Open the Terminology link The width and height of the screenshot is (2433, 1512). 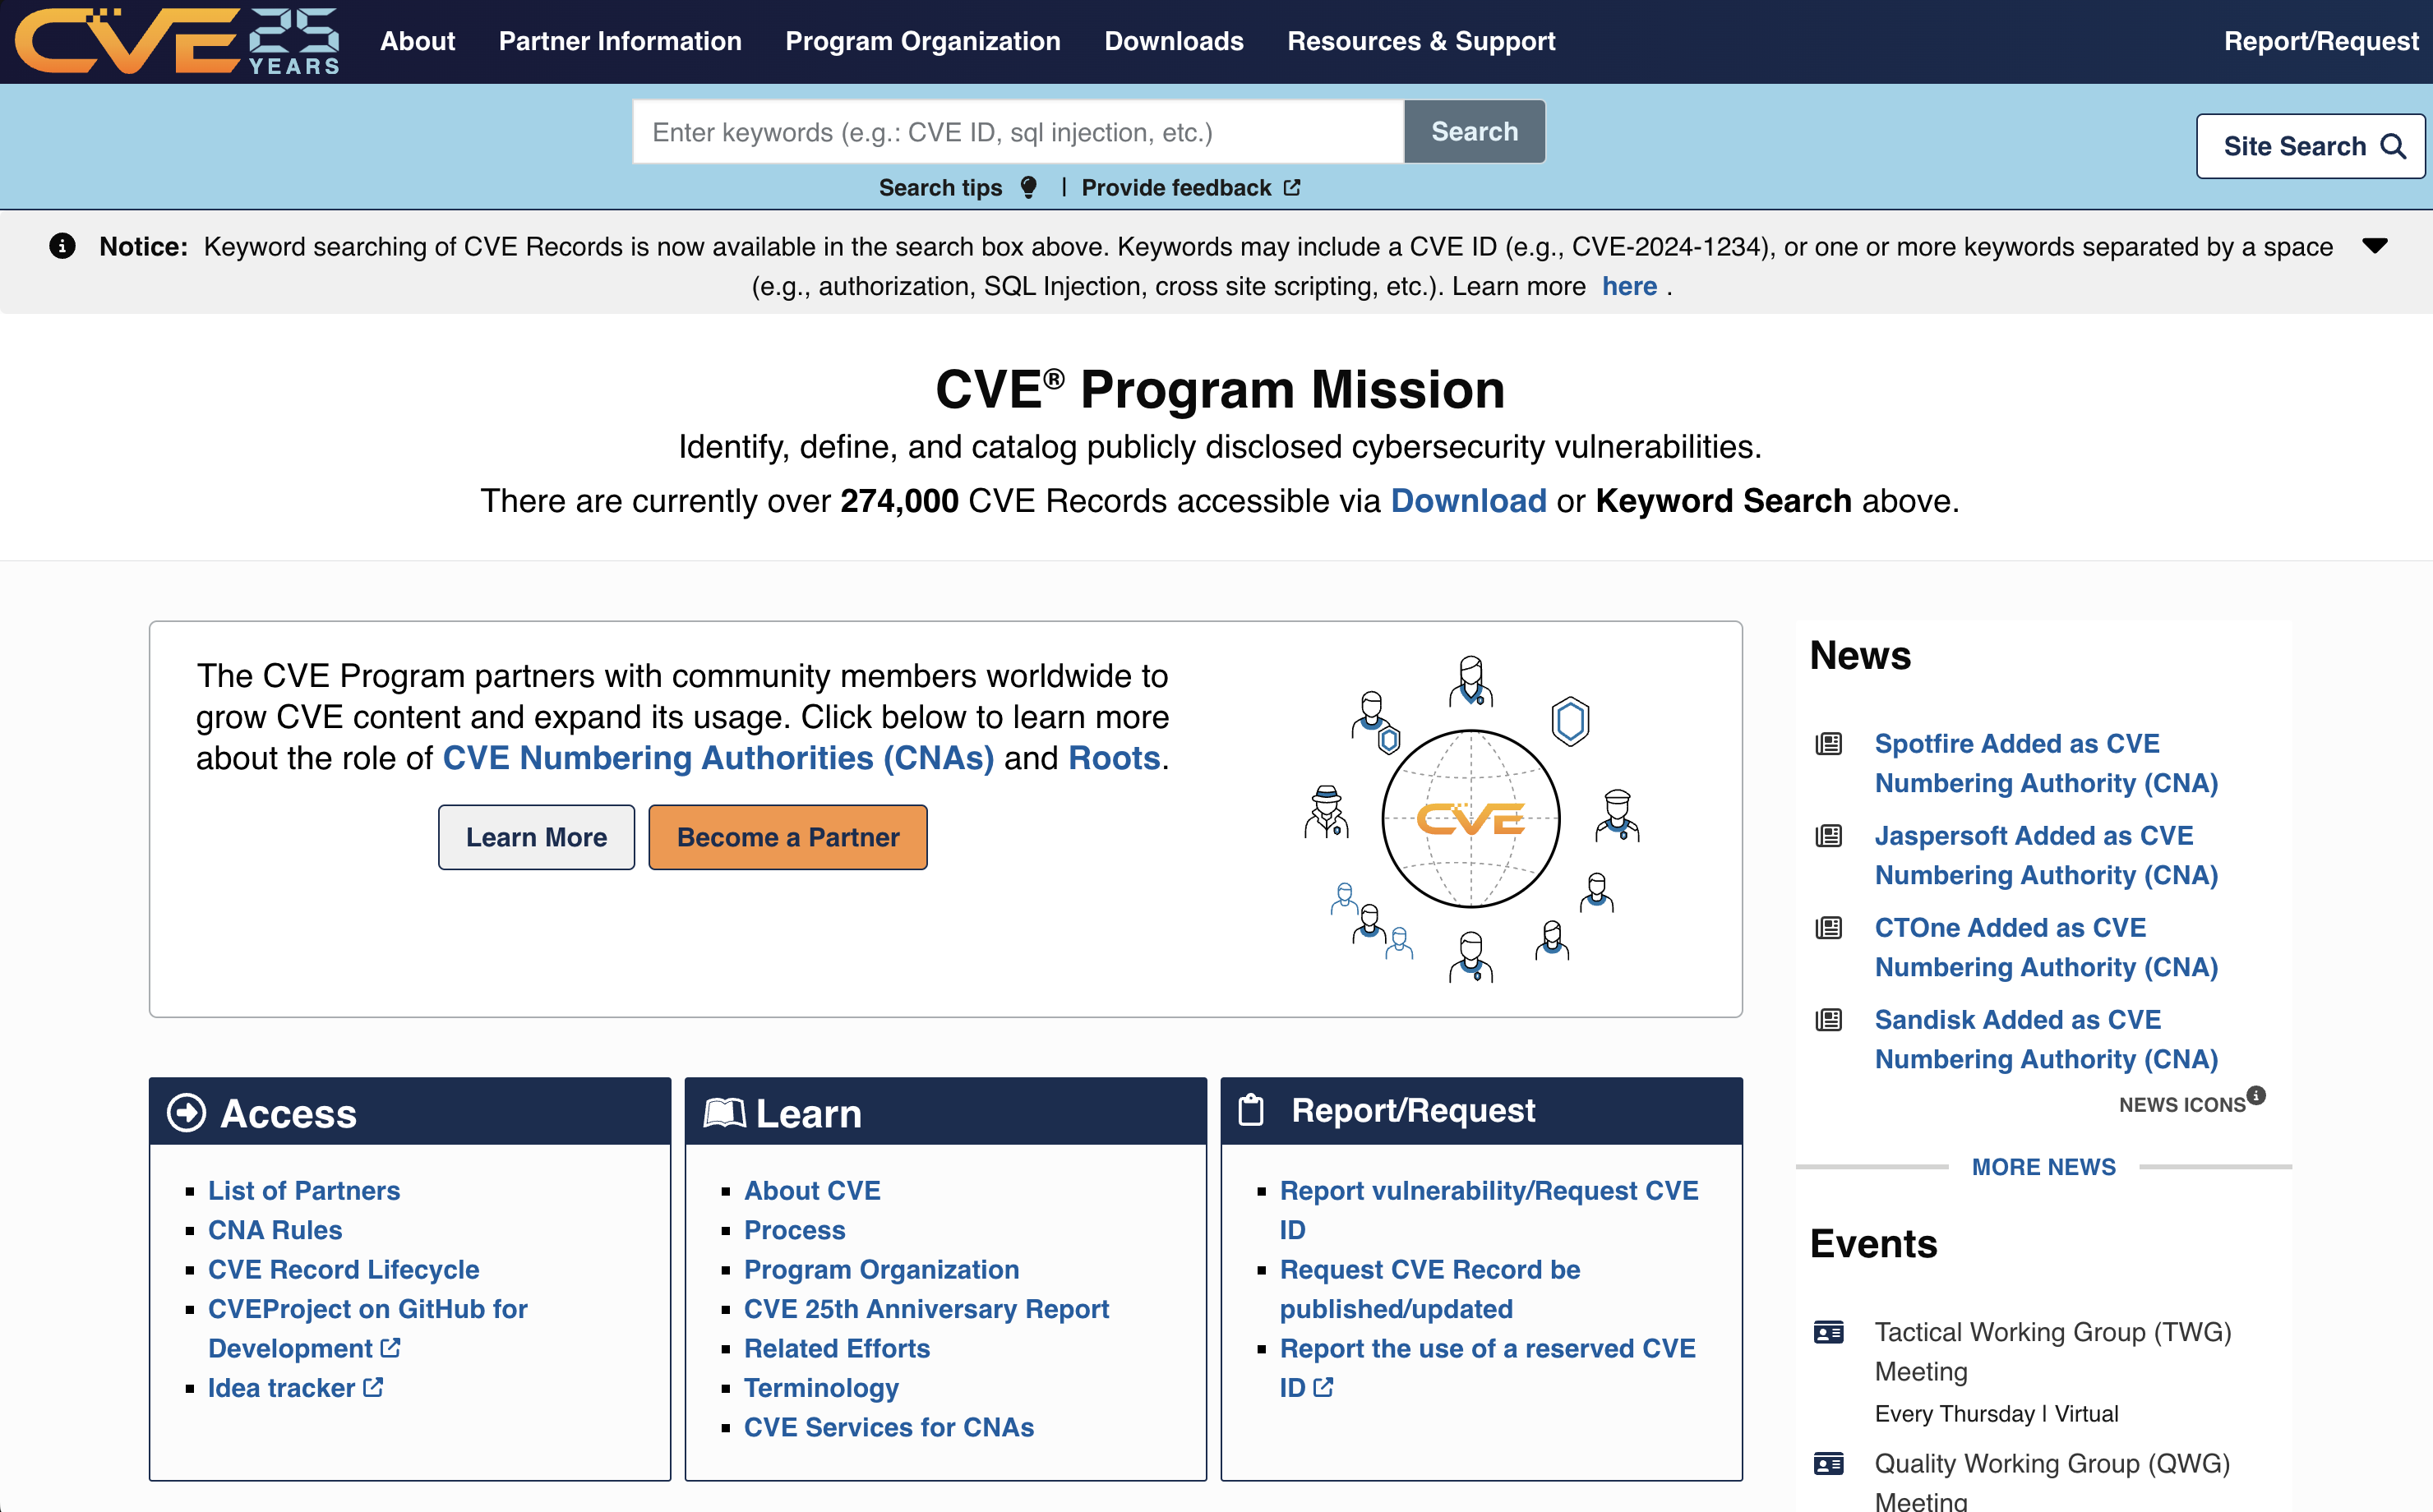[821, 1387]
